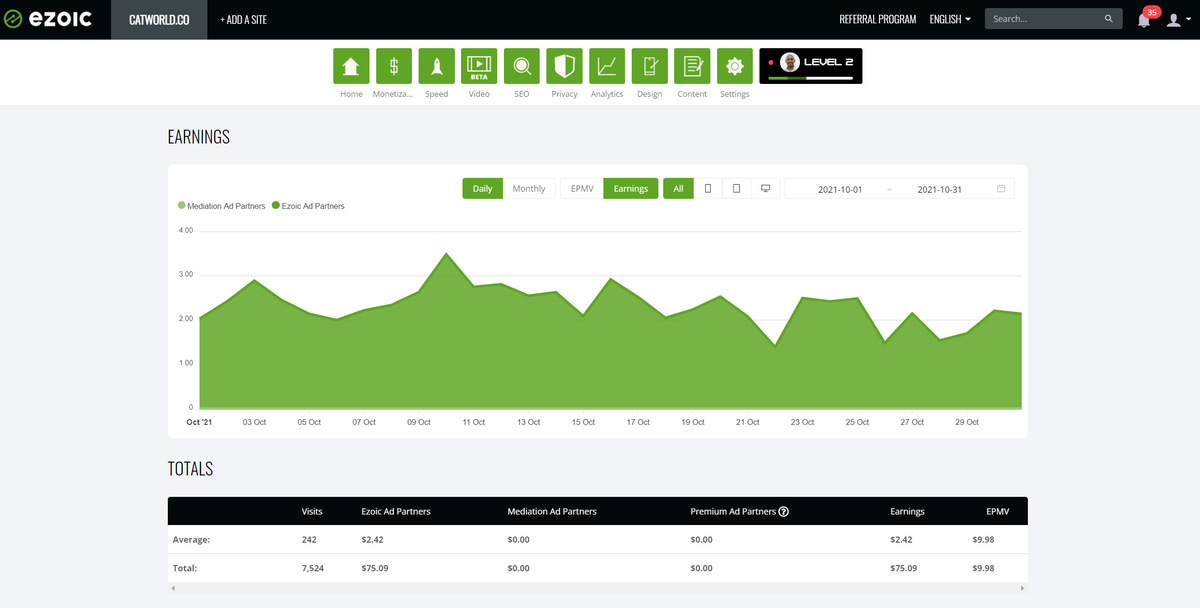
Task: Click the Ezoic Ad Partners column header
Action: [x=396, y=511]
